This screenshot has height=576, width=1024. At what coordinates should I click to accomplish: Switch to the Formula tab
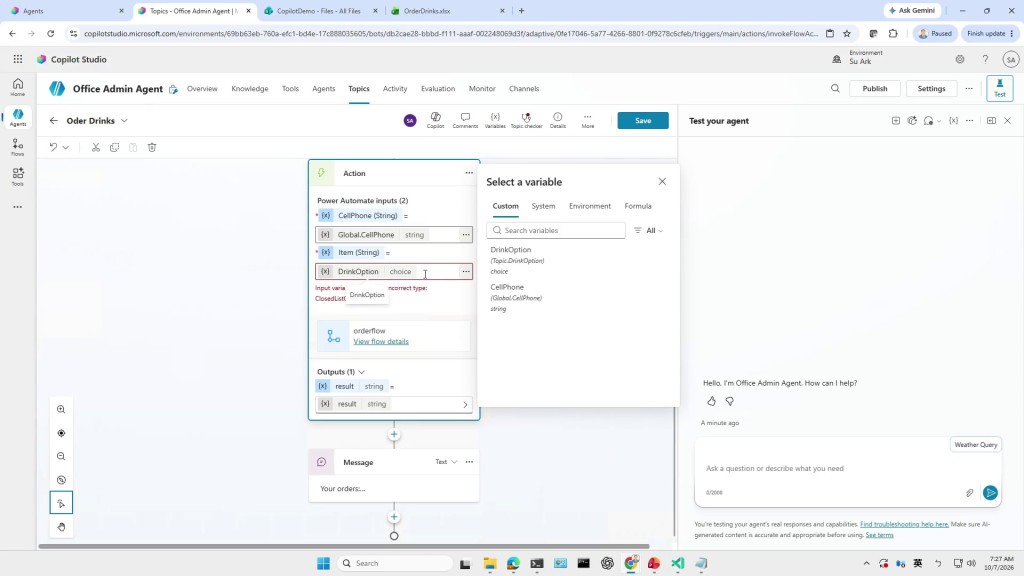[x=638, y=206]
